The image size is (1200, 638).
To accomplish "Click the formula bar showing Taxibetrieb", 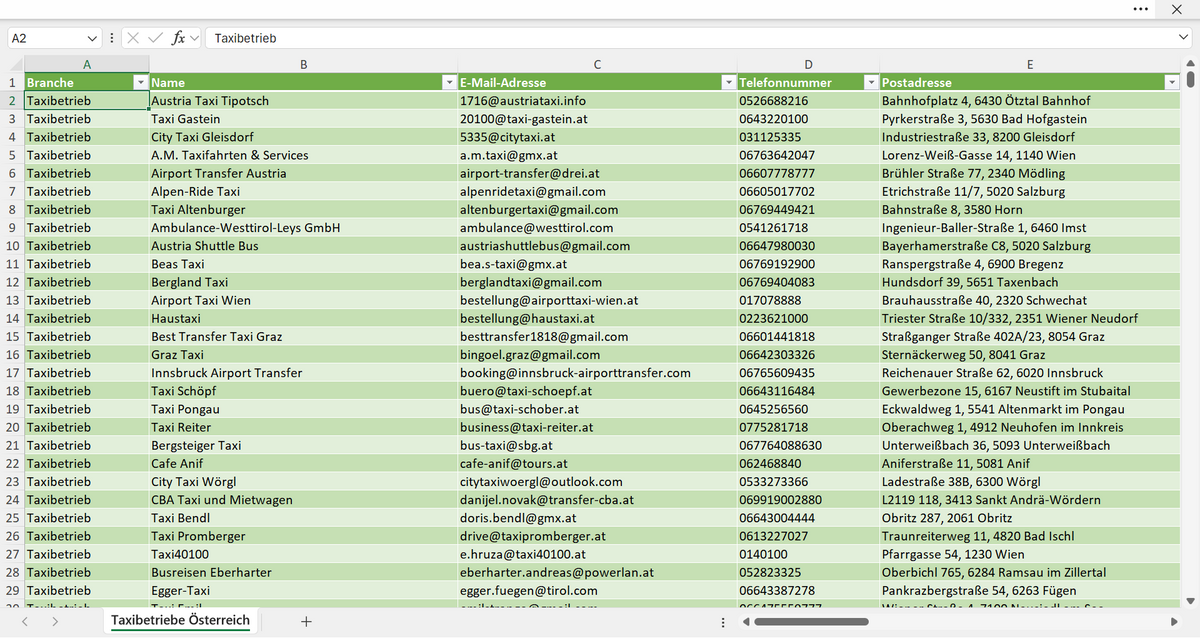I will (x=688, y=38).
